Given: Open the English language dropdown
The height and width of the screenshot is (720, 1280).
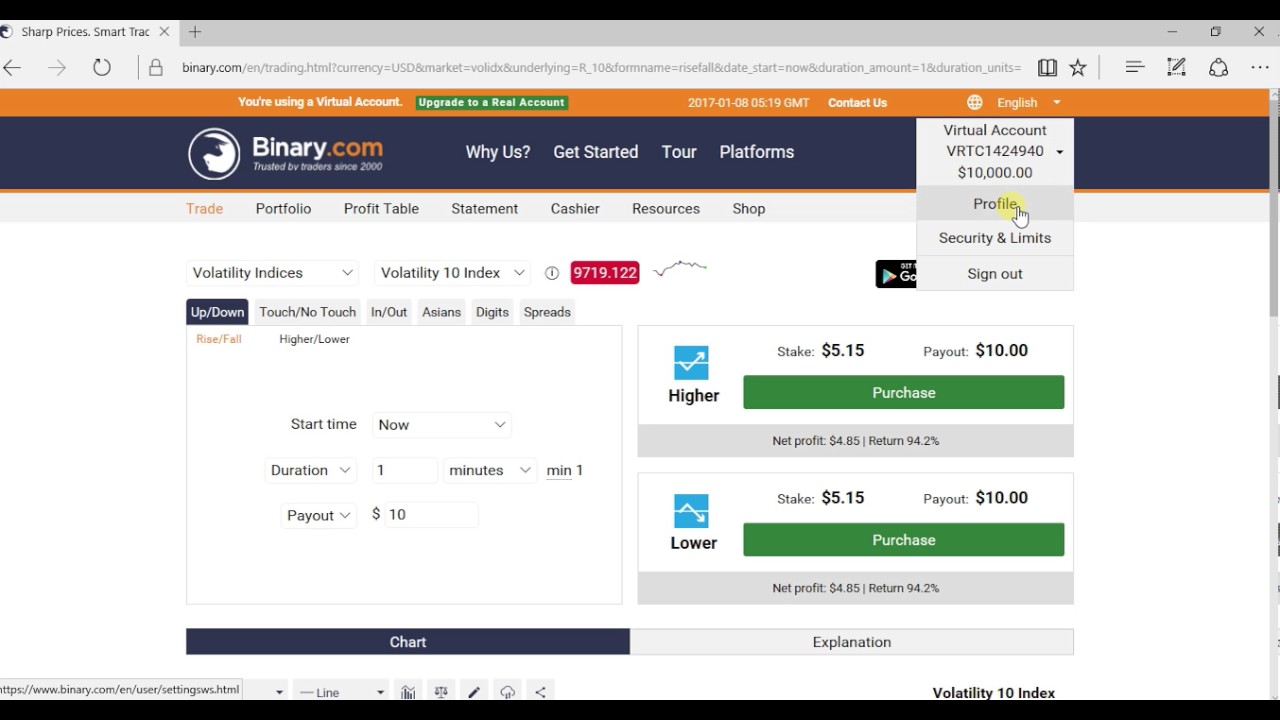Looking at the screenshot, I should [x=1028, y=102].
